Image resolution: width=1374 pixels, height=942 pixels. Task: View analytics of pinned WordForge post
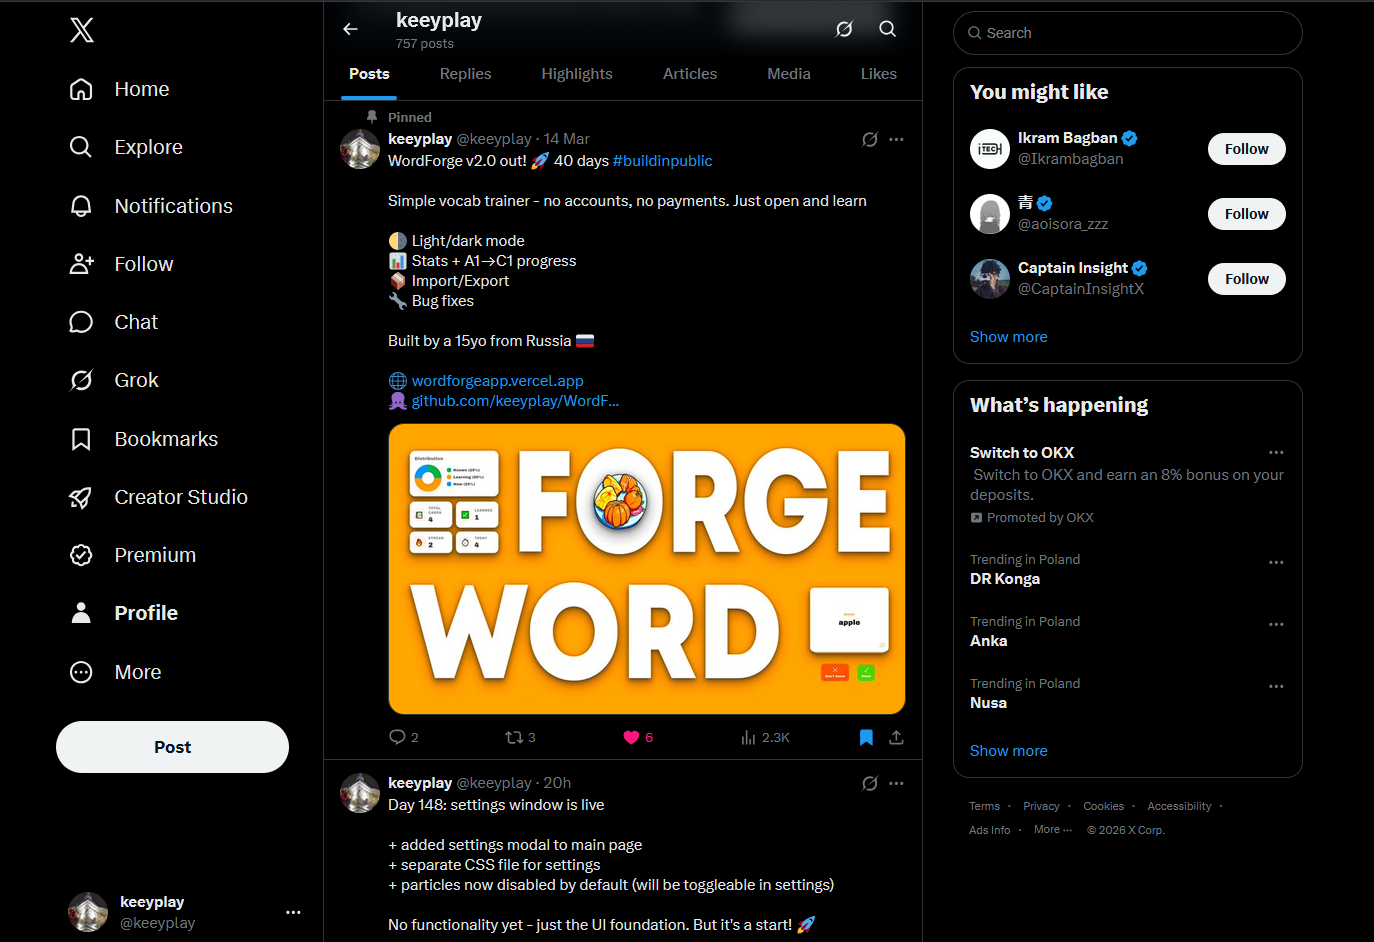pyautogui.click(x=765, y=737)
